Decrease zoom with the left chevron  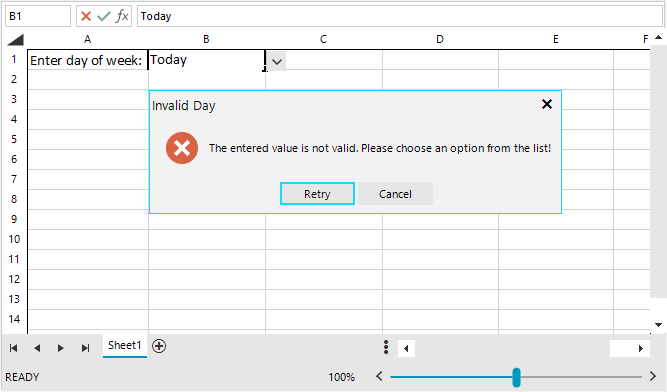(379, 376)
